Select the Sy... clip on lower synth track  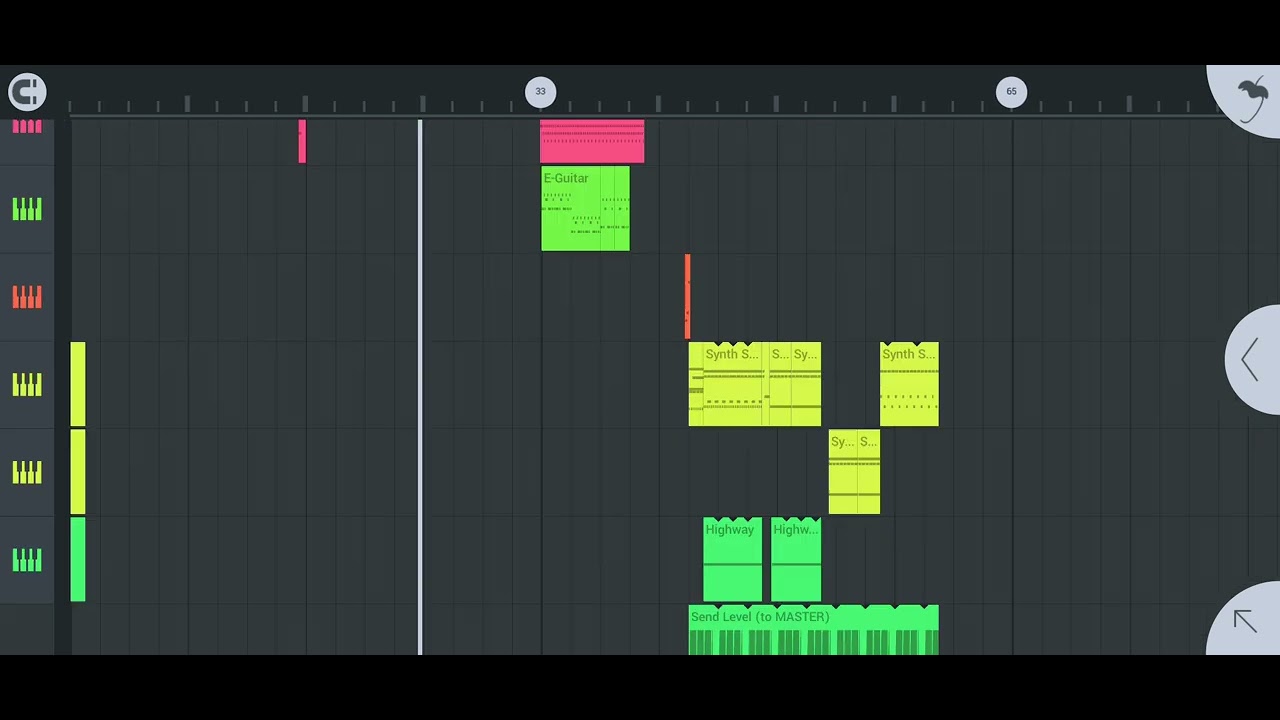pyautogui.click(x=842, y=472)
